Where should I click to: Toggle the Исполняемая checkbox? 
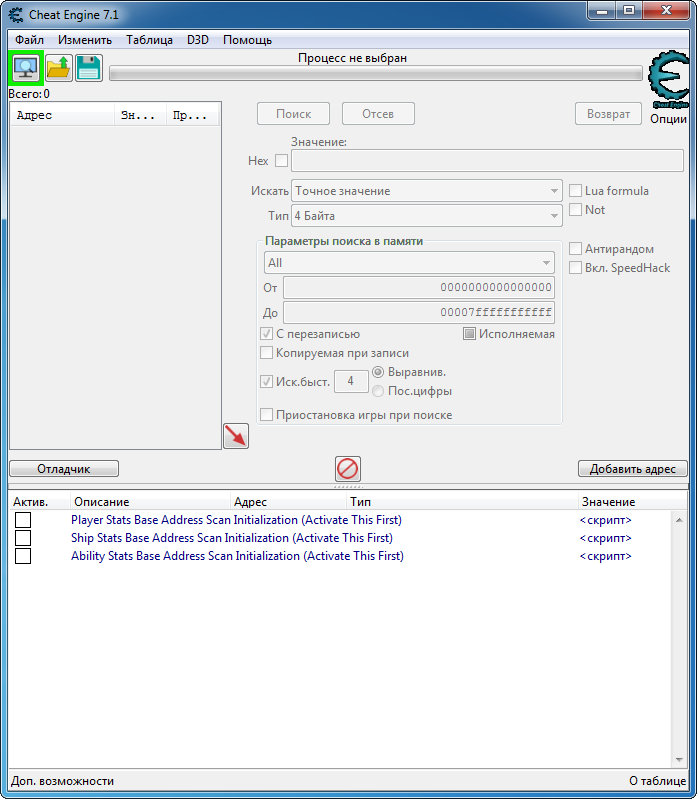tap(469, 334)
